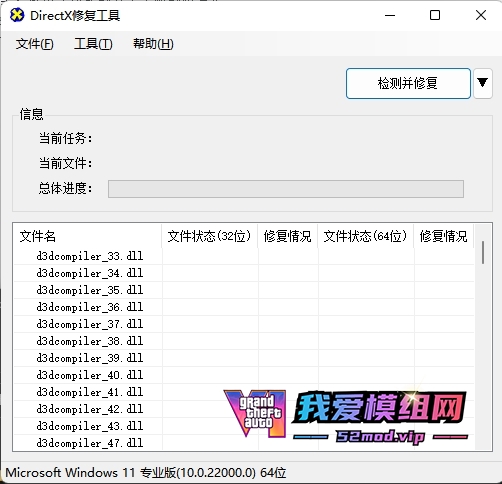Expand the arrow dropdown beside 检测并修复
Viewport: 502px width, 484px height.
point(483,83)
